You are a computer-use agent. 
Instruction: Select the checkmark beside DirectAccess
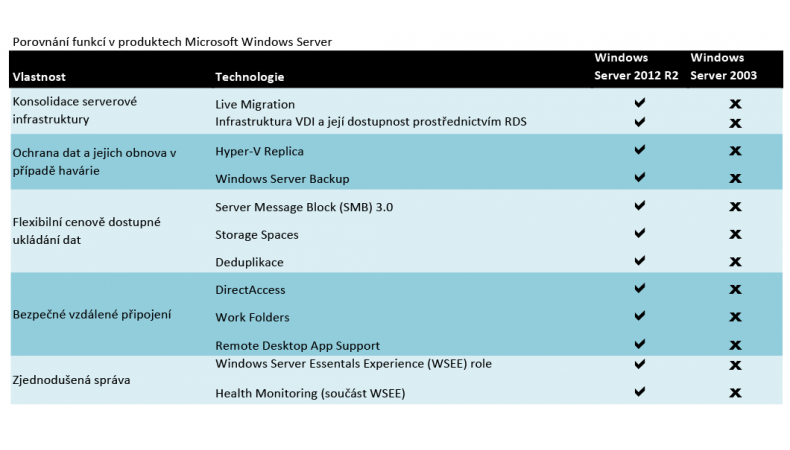pyautogui.click(x=639, y=289)
